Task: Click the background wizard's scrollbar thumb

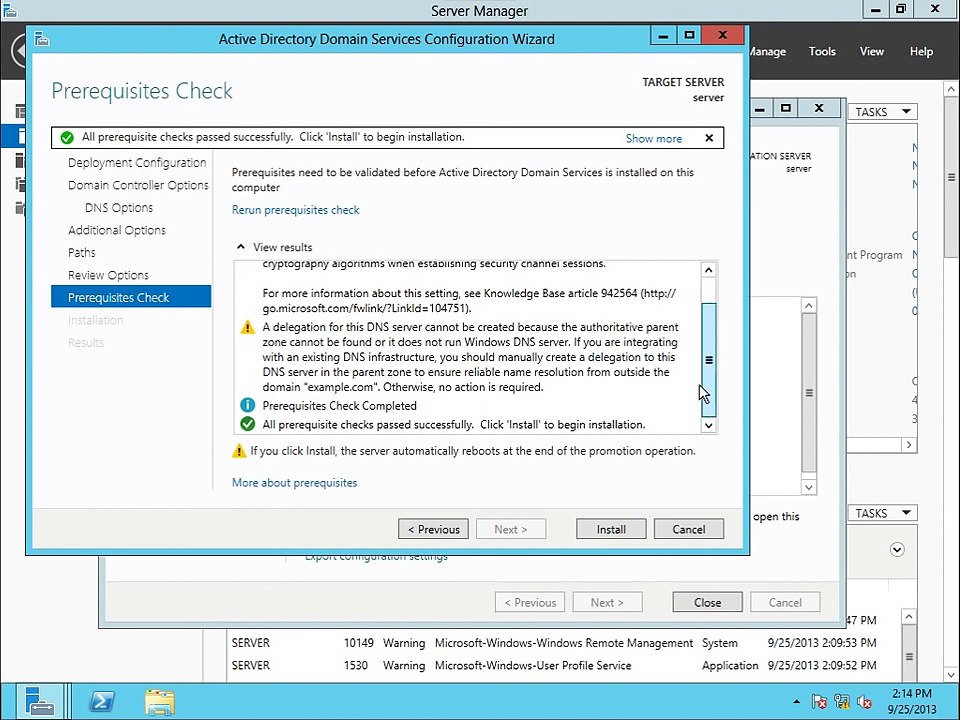Action: 809,392
